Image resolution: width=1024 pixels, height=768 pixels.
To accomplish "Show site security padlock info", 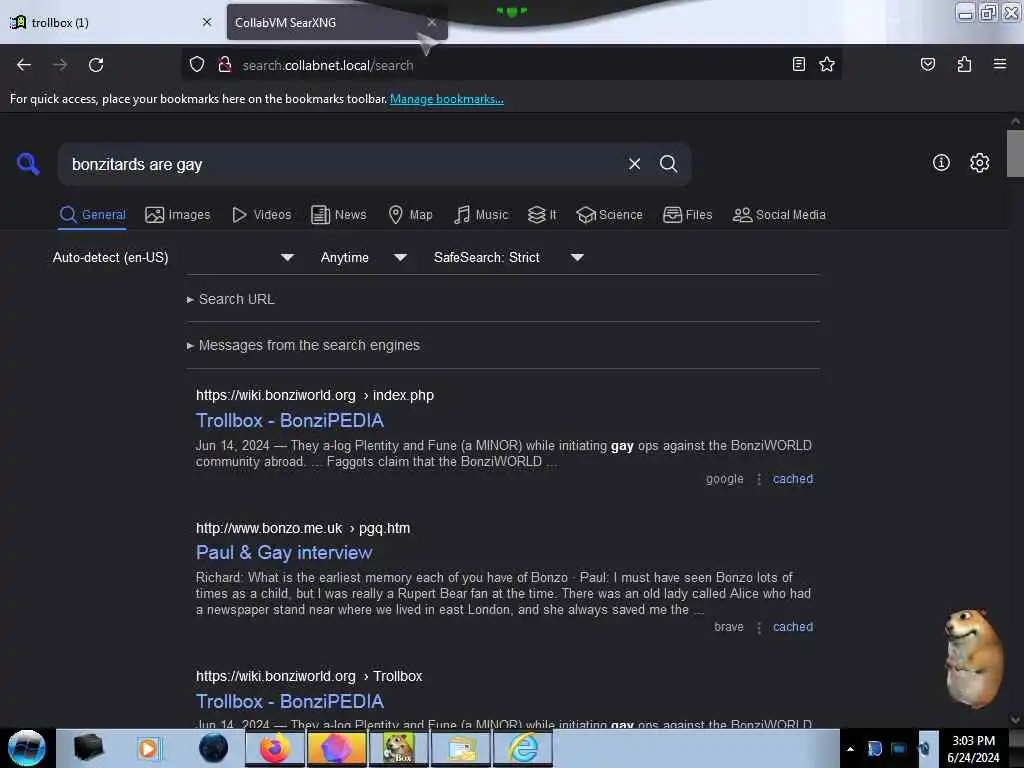I will (x=225, y=64).
